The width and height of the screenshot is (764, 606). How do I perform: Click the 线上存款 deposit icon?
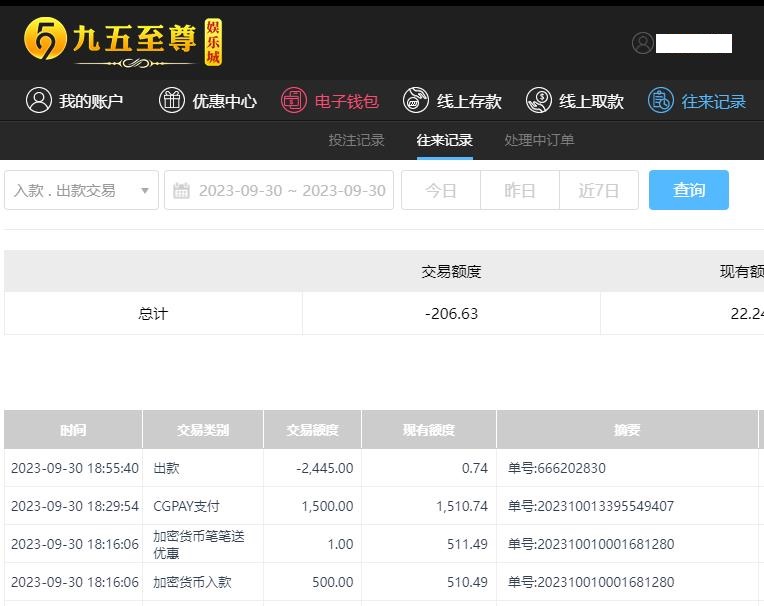pos(416,100)
